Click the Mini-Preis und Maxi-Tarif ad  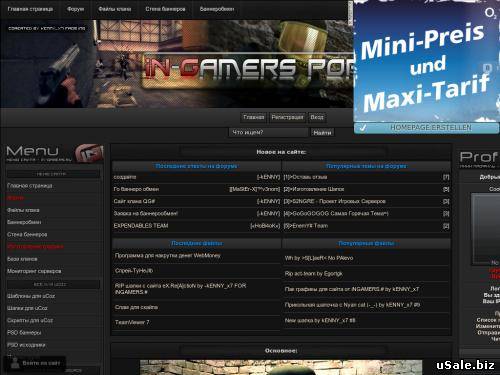[x=427, y=62]
